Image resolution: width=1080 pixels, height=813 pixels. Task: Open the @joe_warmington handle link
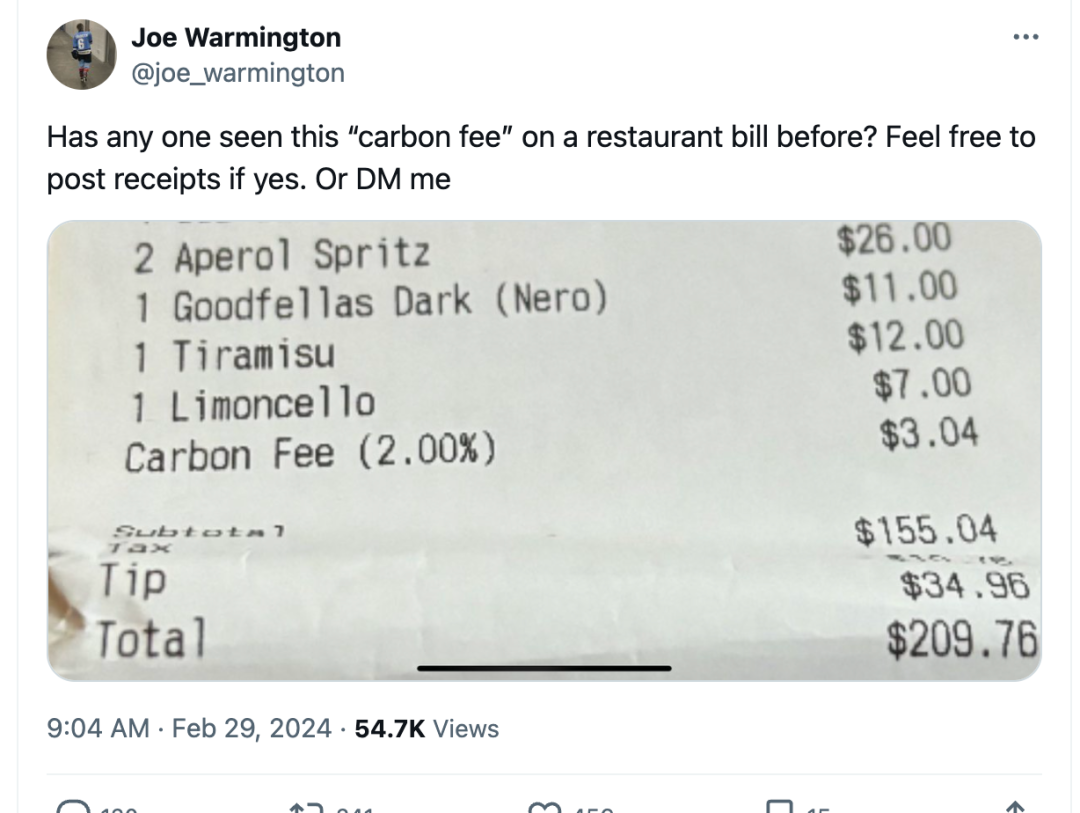tap(238, 72)
